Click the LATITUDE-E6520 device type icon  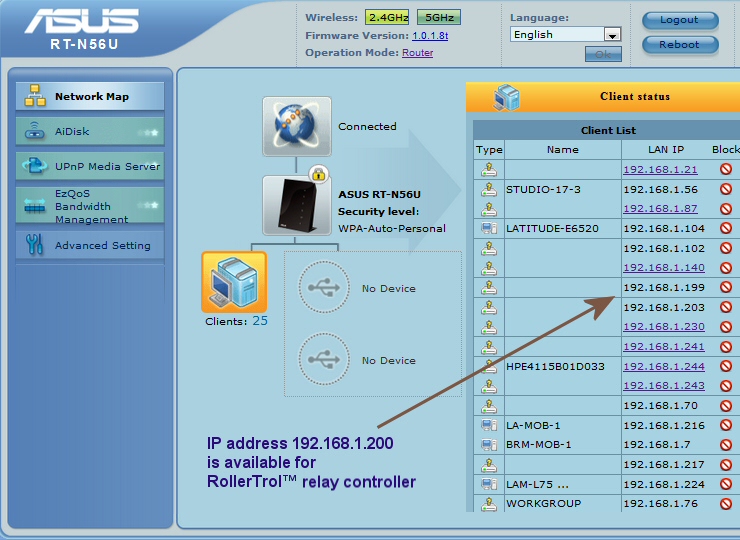(489, 228)
